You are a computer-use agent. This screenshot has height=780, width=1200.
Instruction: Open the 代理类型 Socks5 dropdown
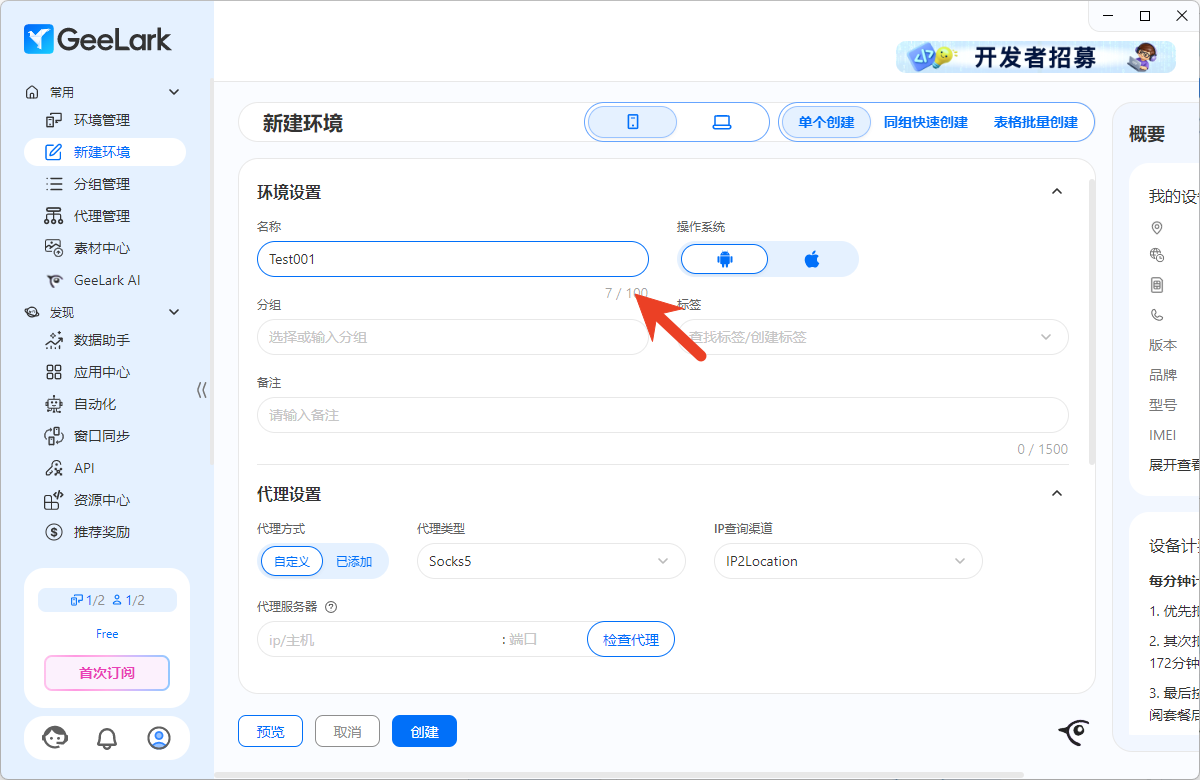pyautogui.click(x=551, y=561)
